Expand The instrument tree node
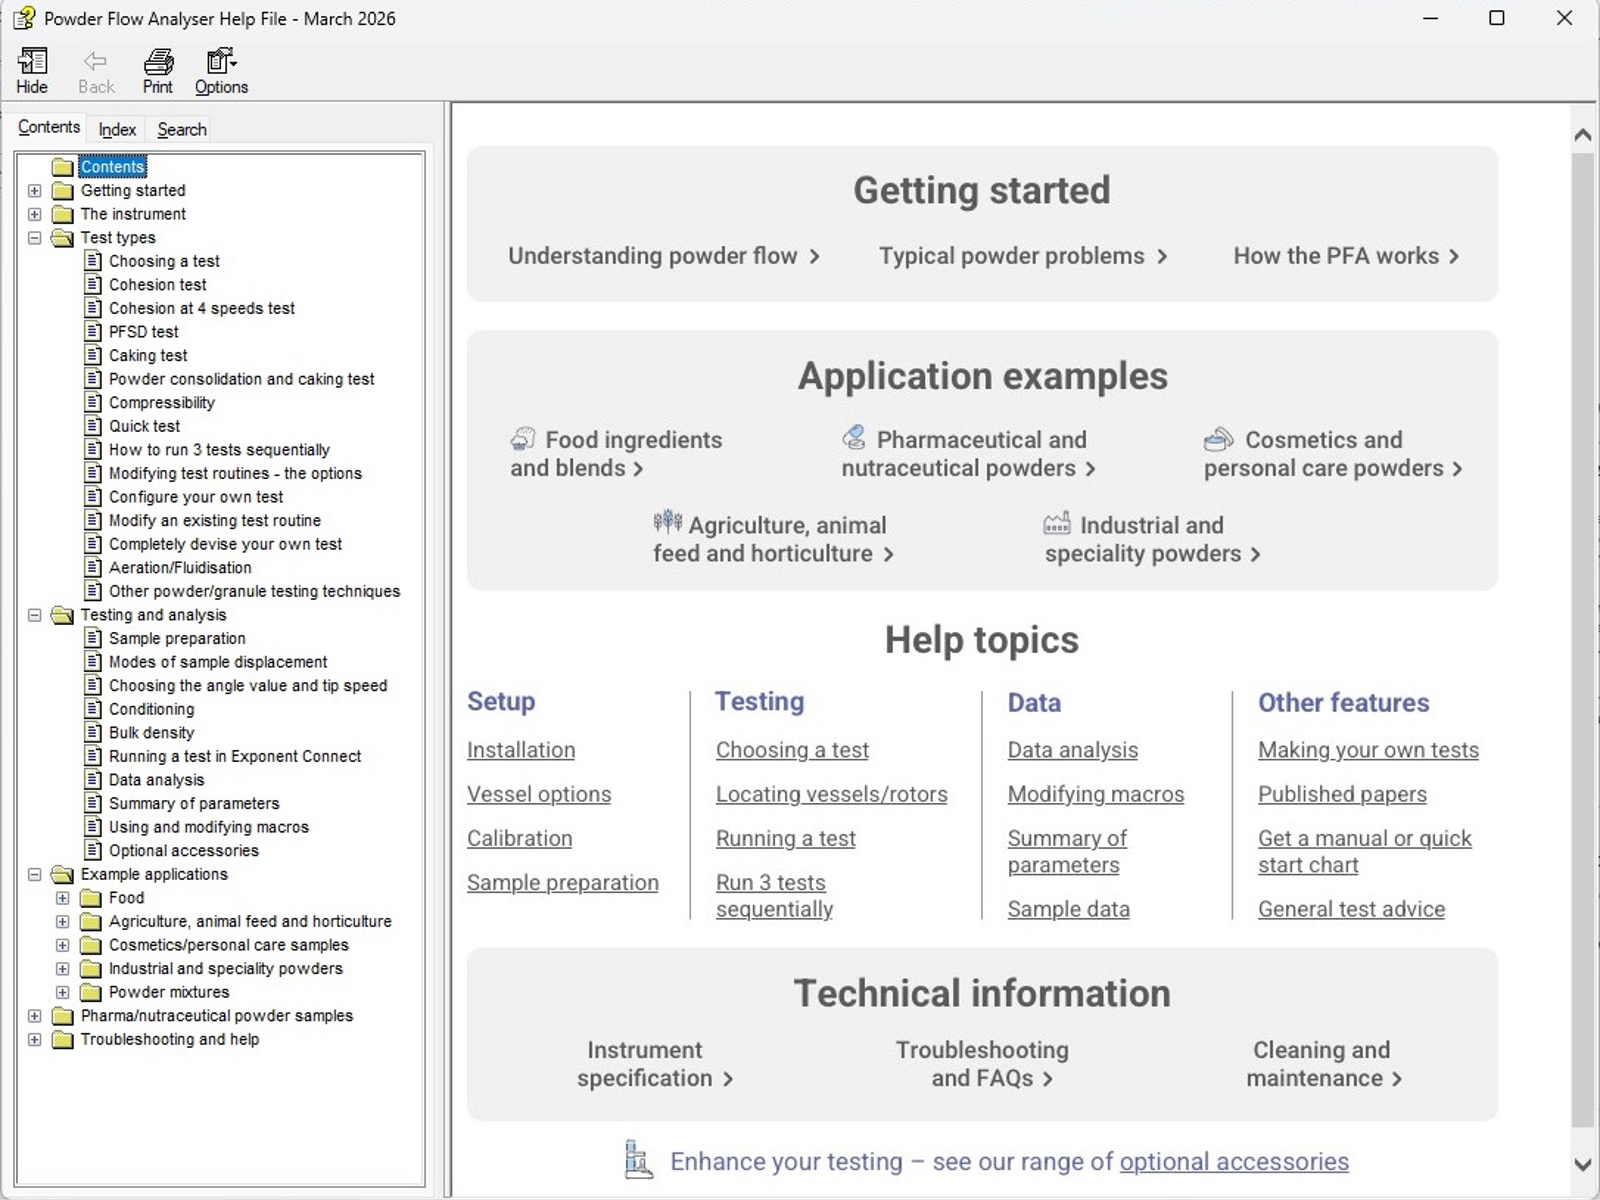The height and width of the screenshot is (1200, 1600). tap(35, 214)
